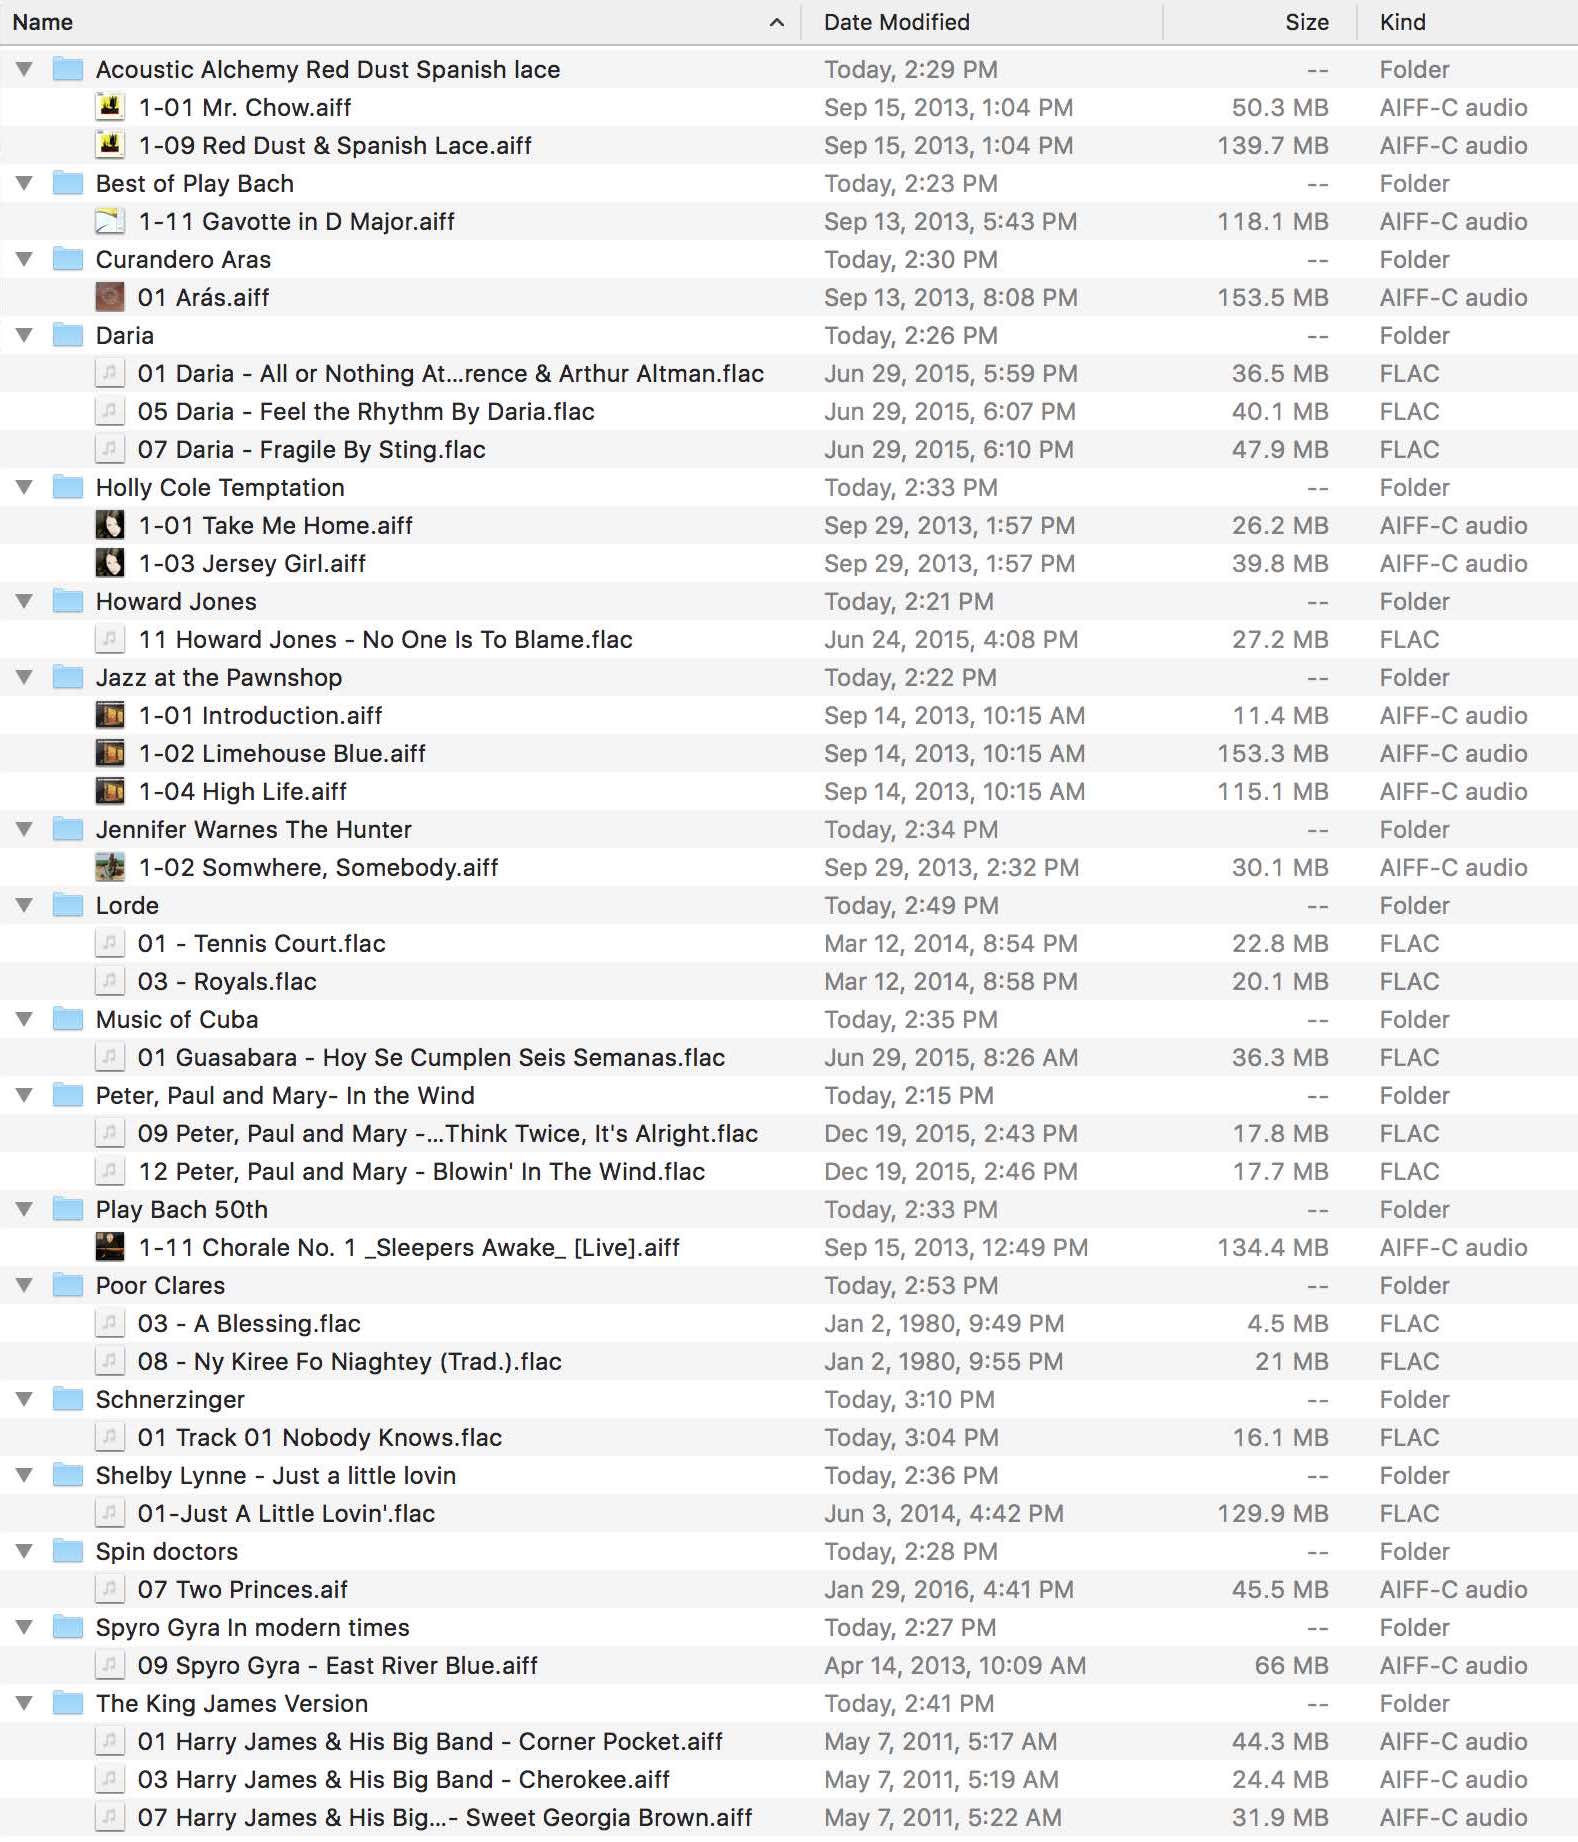
Task: Collapse the Curandero Aras folder
Action: pos(25,259)
